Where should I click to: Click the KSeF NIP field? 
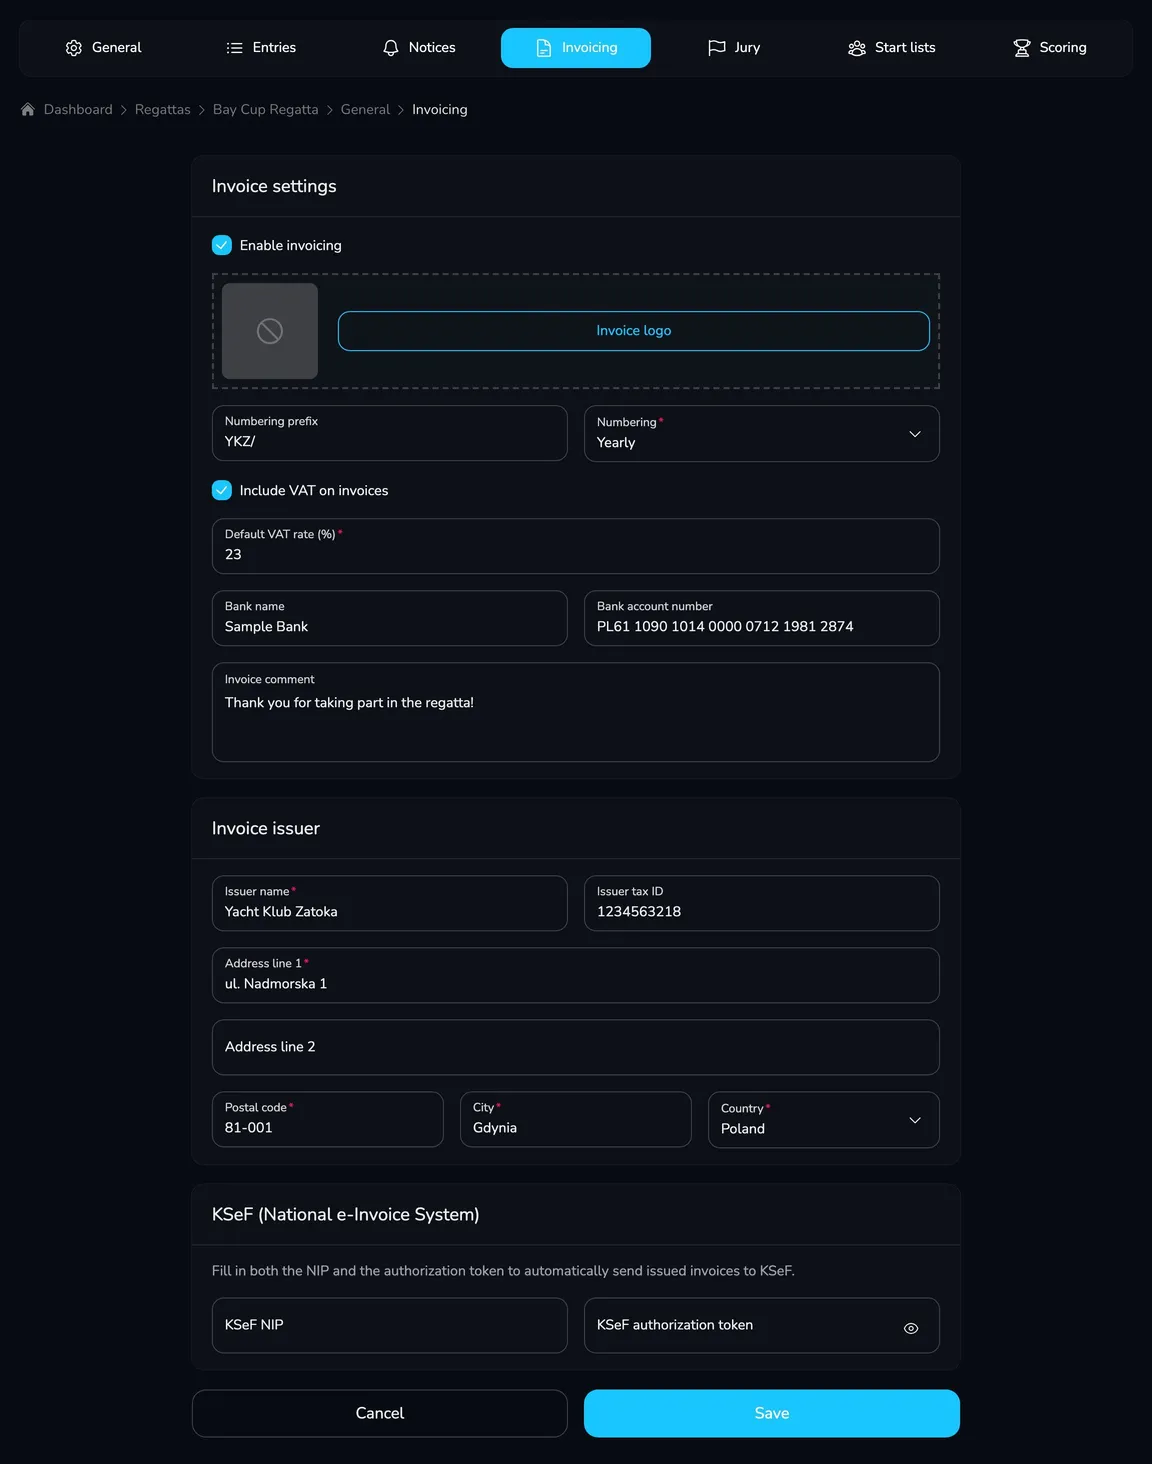pos(390,1325)
